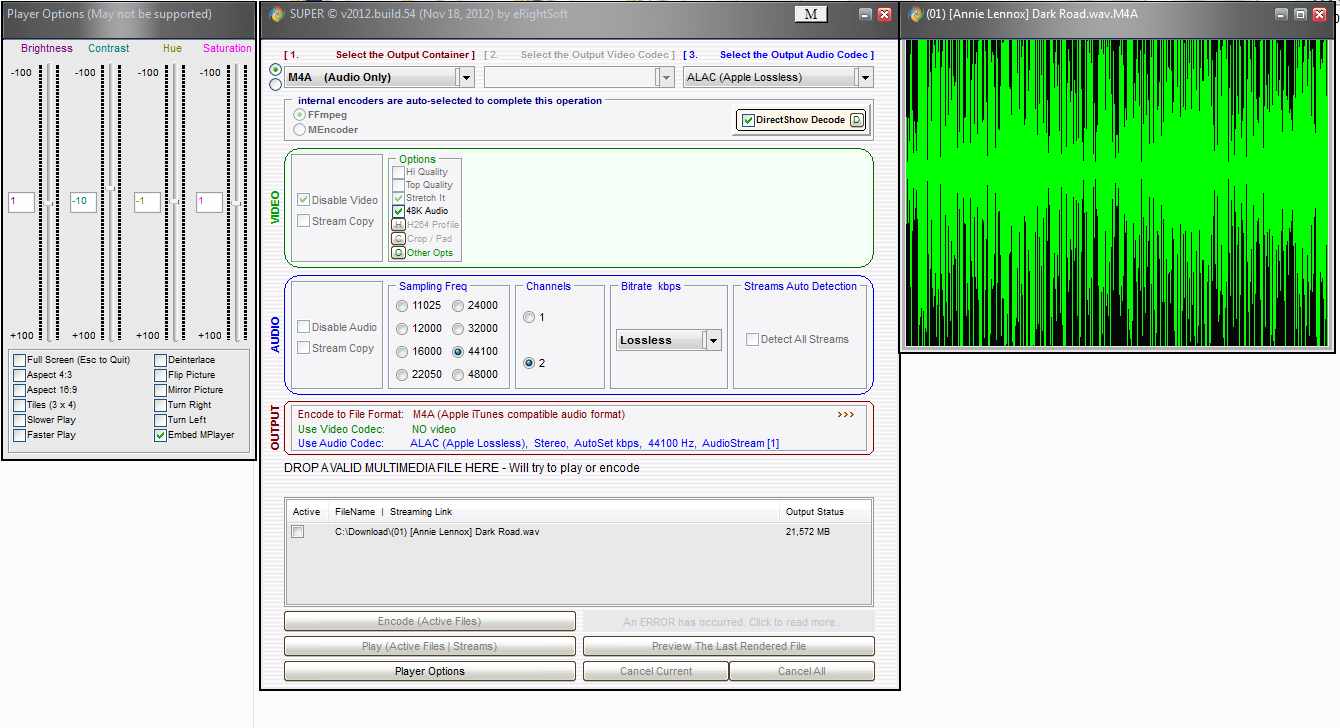Click the SUPER application icon in title bar
1340x728 pixels.
[x=276, y=14]
